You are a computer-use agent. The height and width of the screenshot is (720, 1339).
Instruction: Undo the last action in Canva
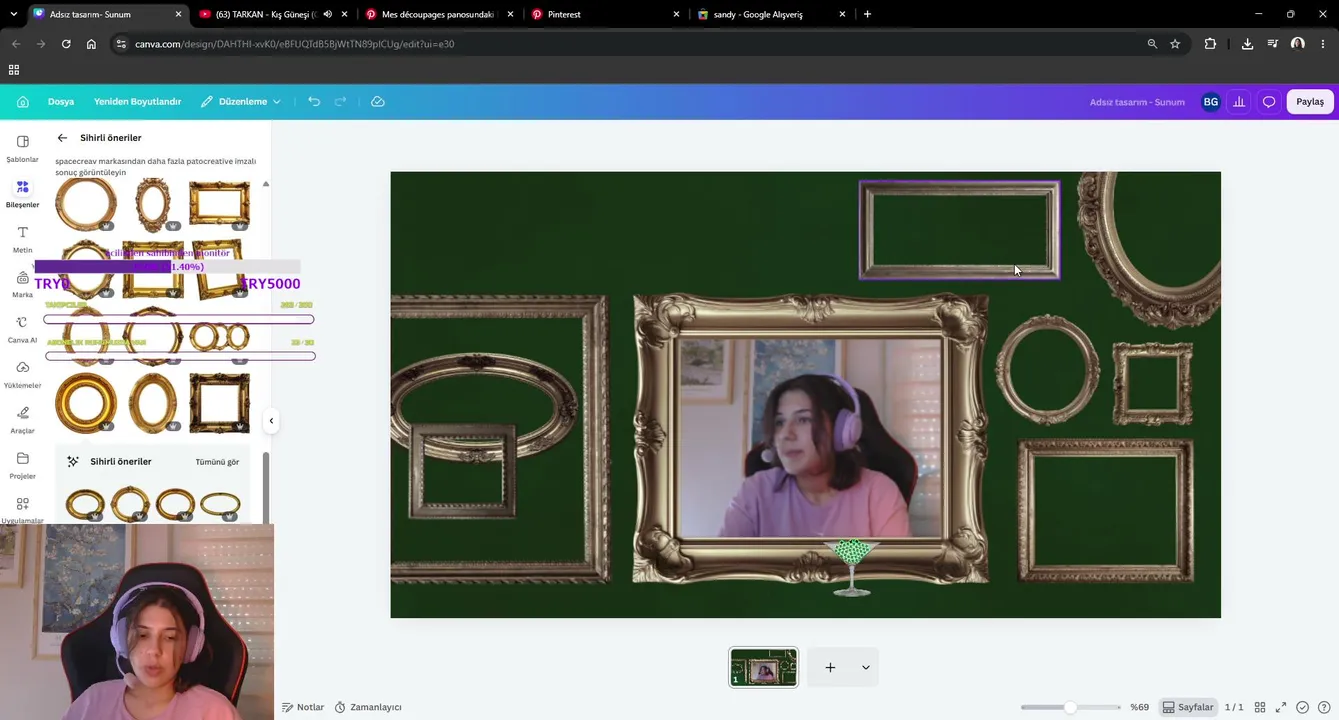(x=314, y=102)
